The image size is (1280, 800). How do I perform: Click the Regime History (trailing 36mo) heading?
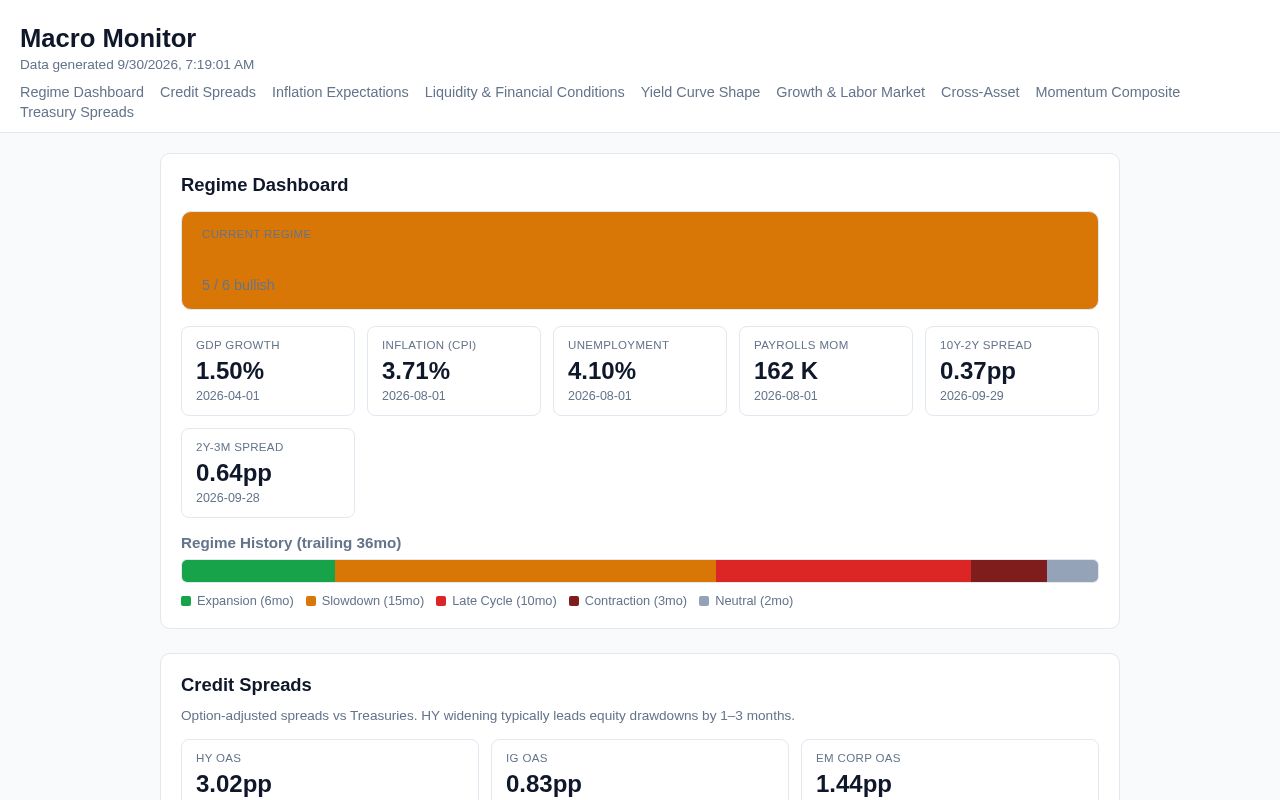291,543
